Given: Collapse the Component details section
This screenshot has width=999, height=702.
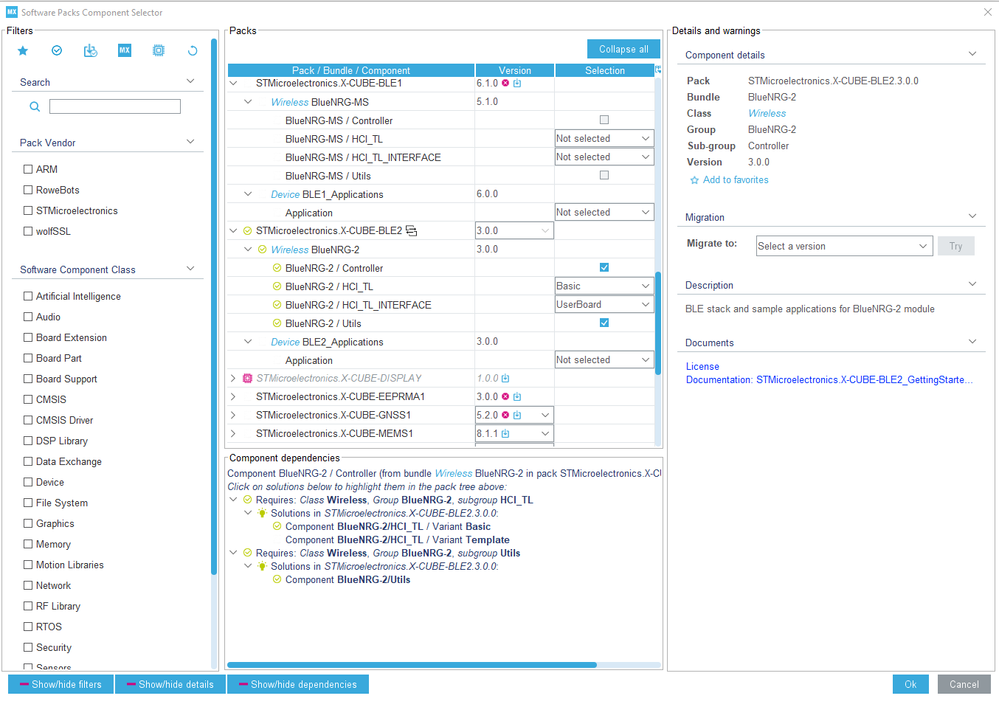Looking at the screenshot, I should [x=972, y=54].
